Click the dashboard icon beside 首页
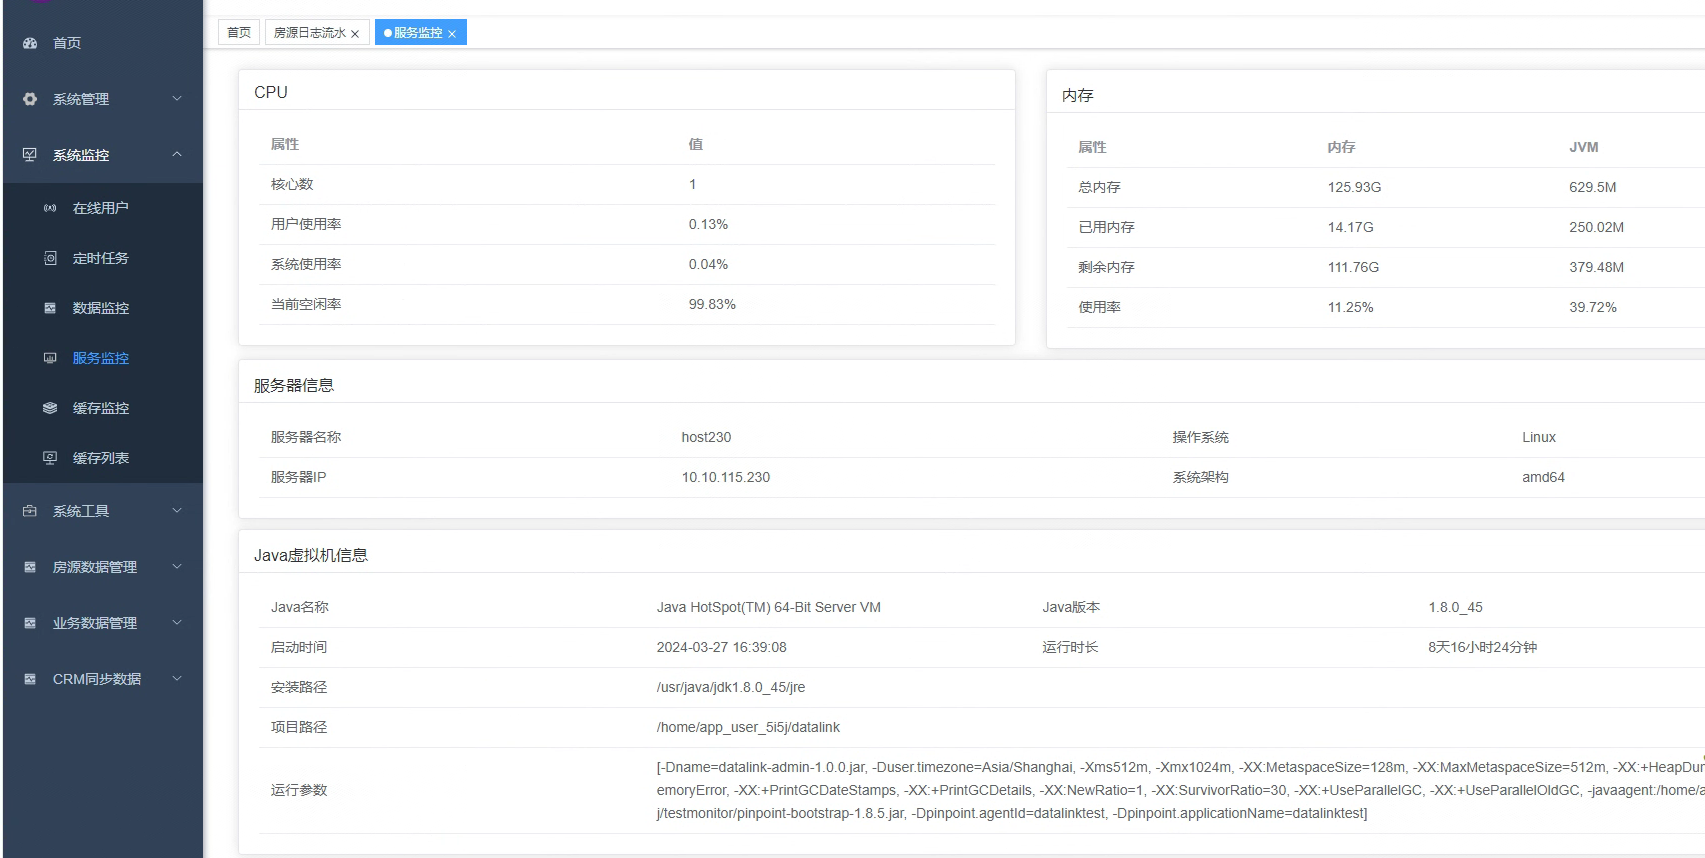The height and width of the screenshot is (858, 1705). (30, 43)
